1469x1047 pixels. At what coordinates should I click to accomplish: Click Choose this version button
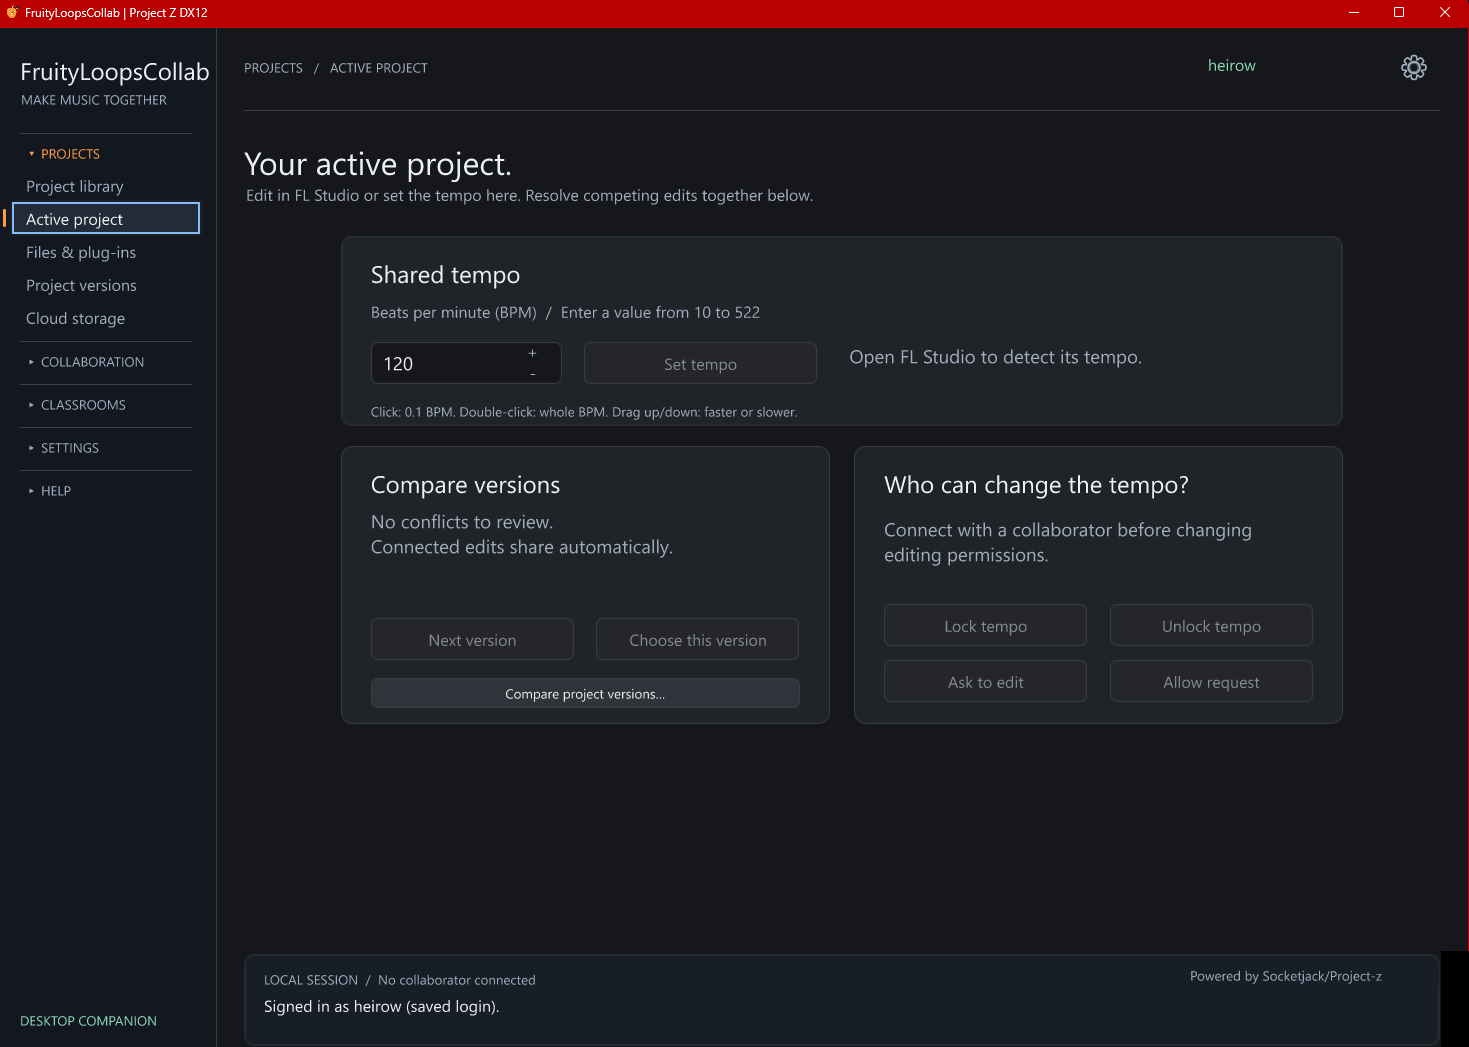pyautogui.click(x=697, y=640)
